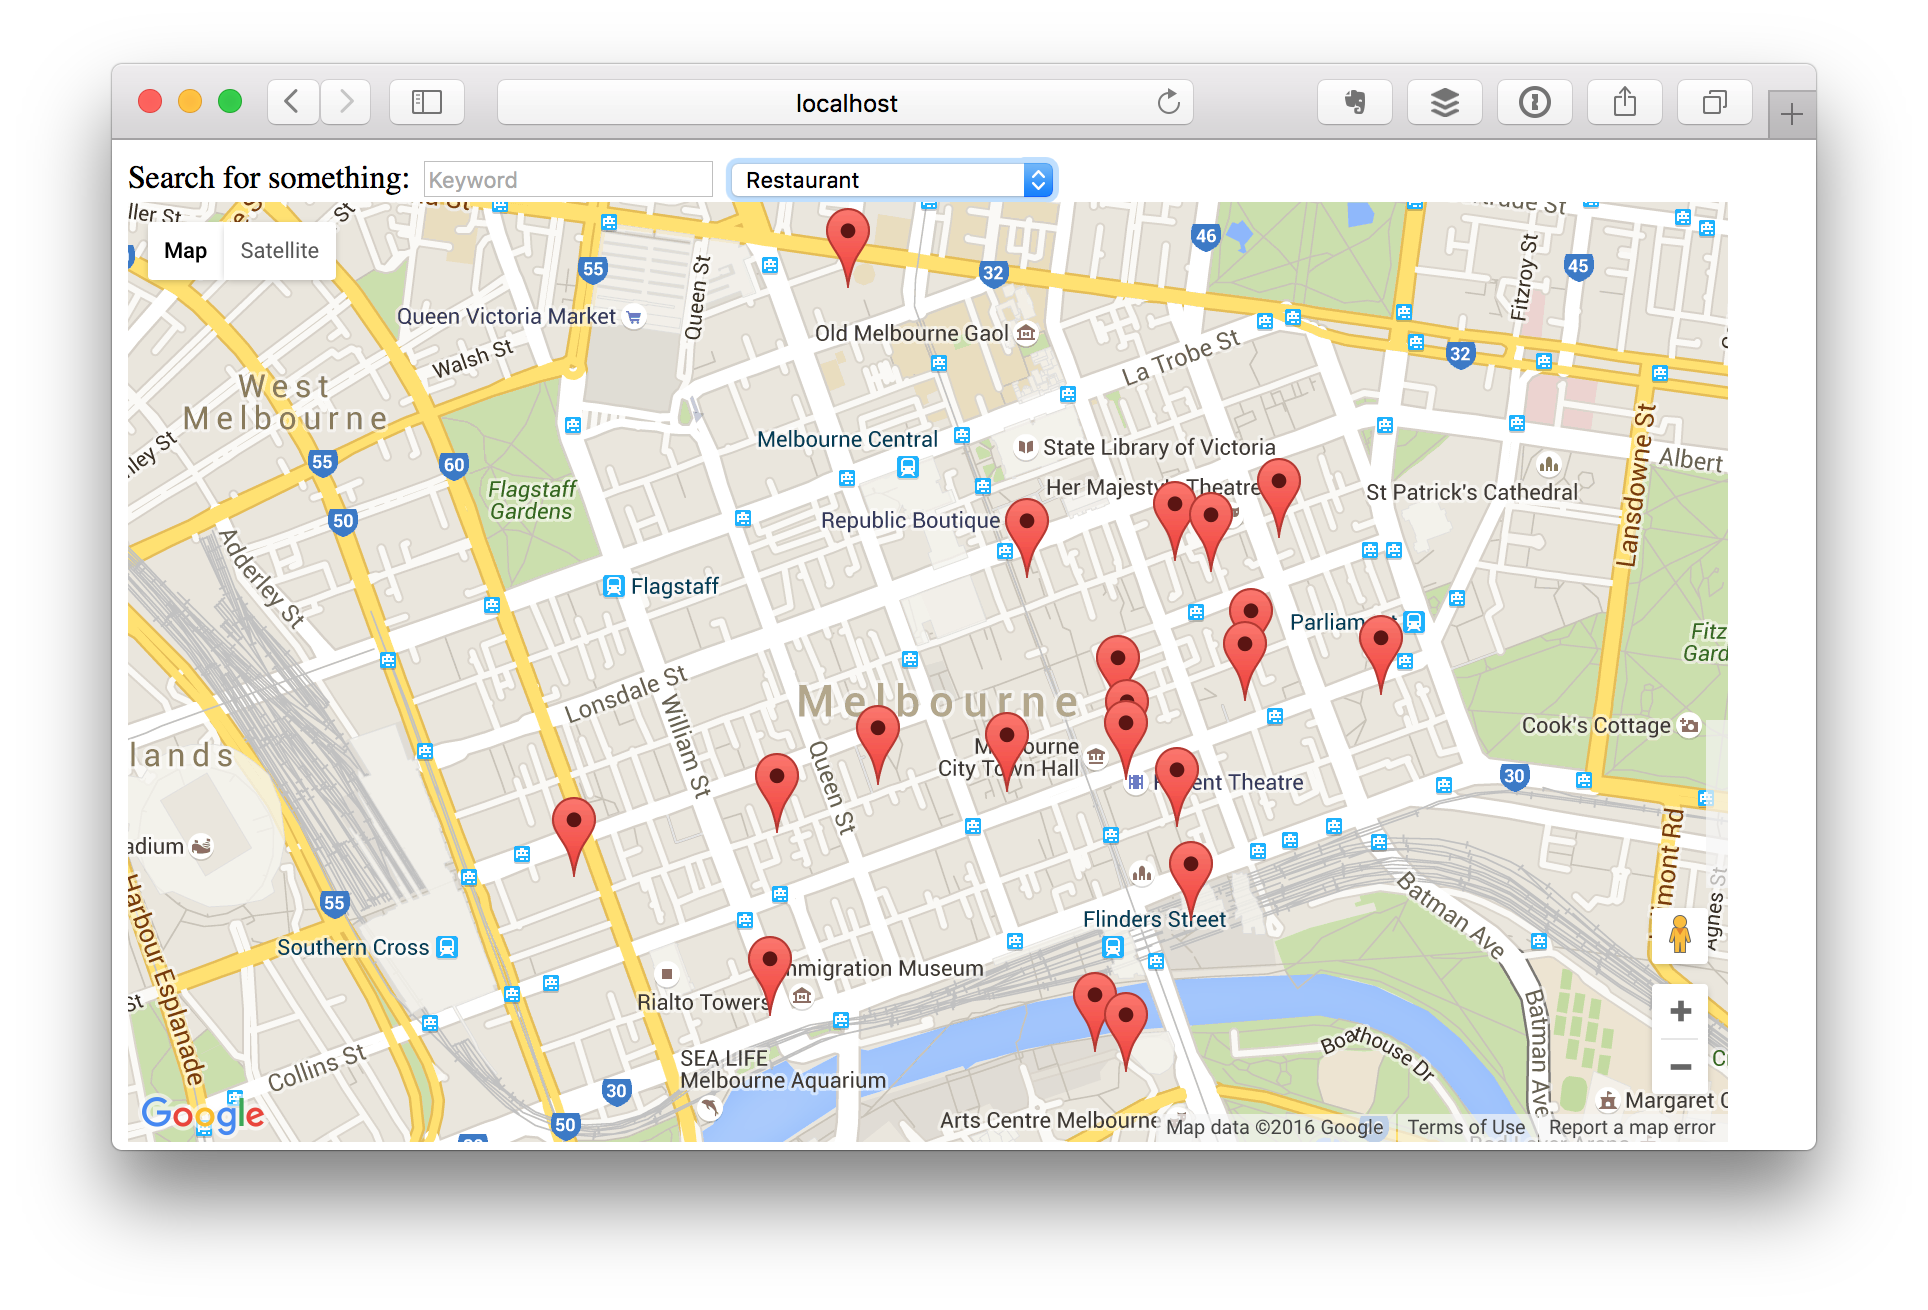Open the Terms of Use link
The height and width of the screenshot is (1310, 1928).
pos(1466,1127)
